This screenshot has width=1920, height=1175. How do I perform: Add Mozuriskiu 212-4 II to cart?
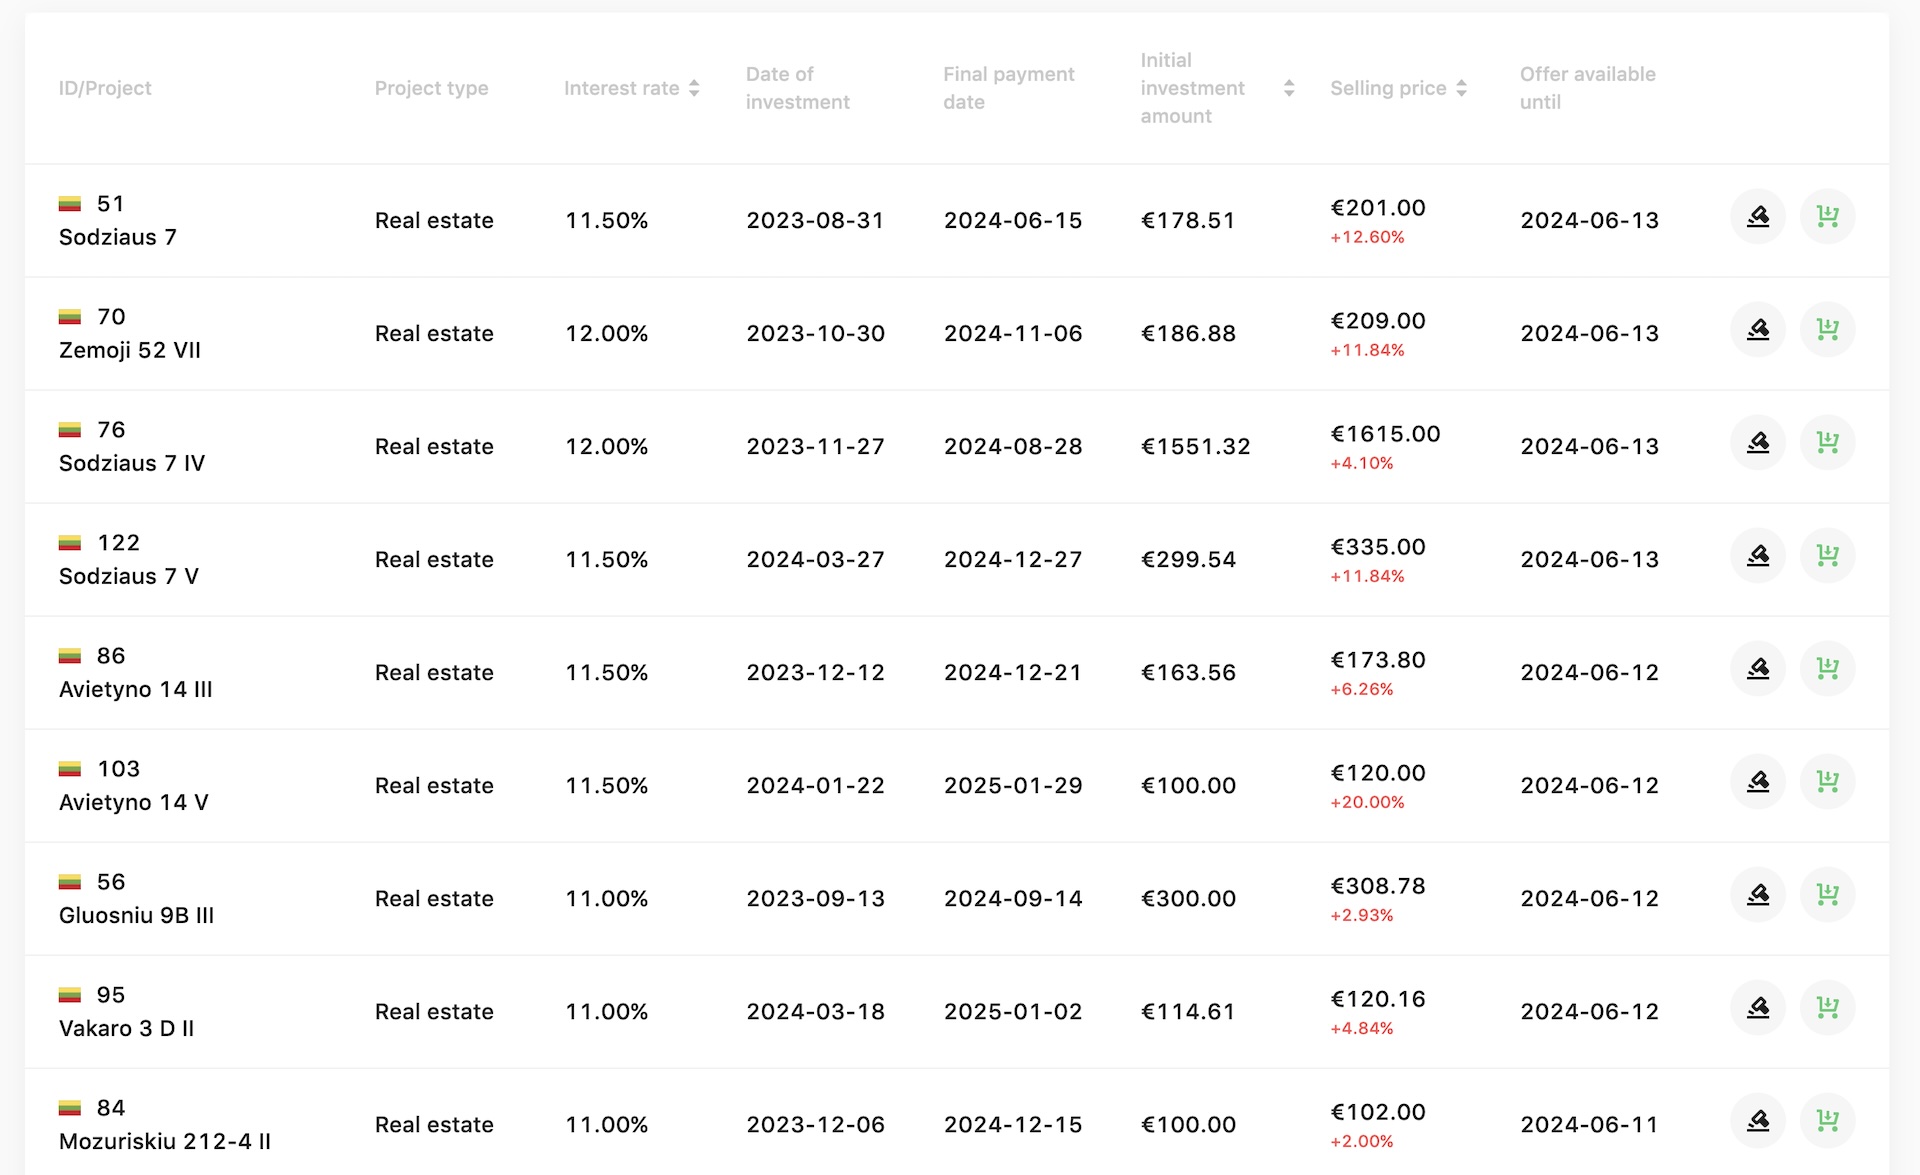click(1827, 1121)
